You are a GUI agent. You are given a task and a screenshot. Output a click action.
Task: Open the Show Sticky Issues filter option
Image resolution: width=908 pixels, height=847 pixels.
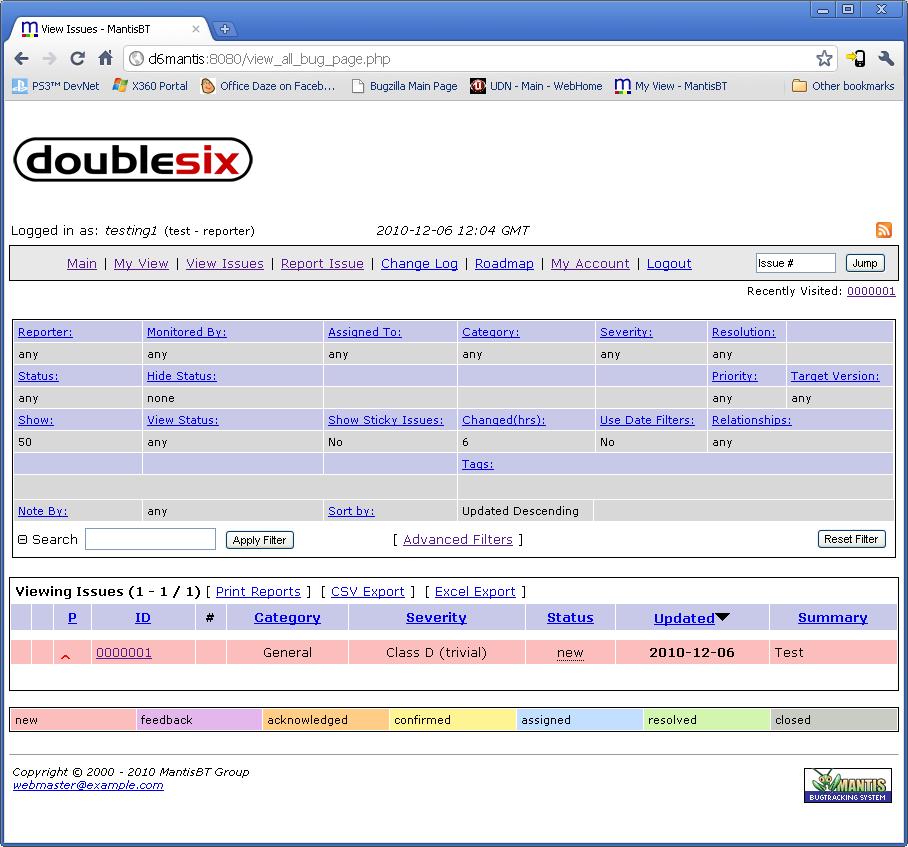point(385,420)
